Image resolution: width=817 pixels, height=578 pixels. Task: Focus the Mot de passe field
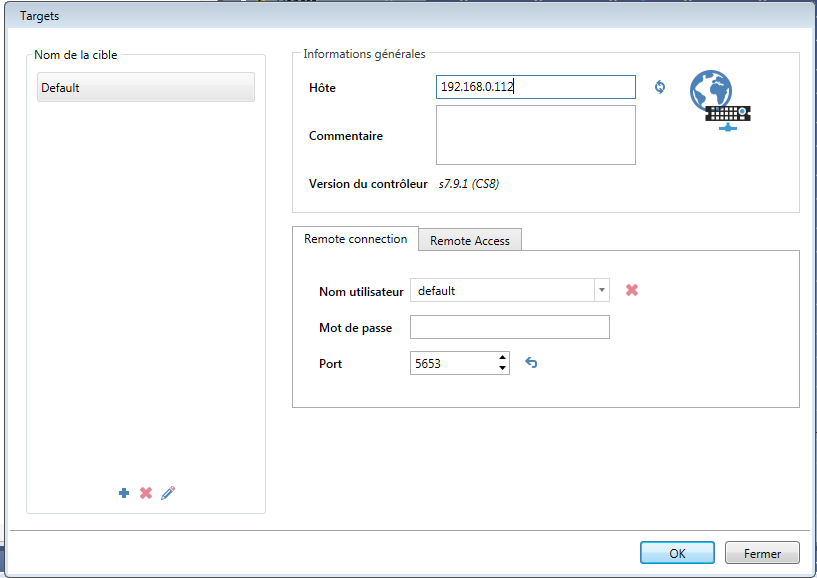[x=509, y=327]
